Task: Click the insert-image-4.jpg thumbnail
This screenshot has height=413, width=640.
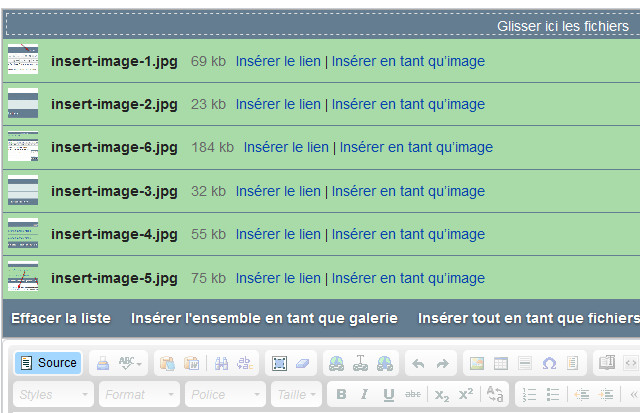Action: 23,234
